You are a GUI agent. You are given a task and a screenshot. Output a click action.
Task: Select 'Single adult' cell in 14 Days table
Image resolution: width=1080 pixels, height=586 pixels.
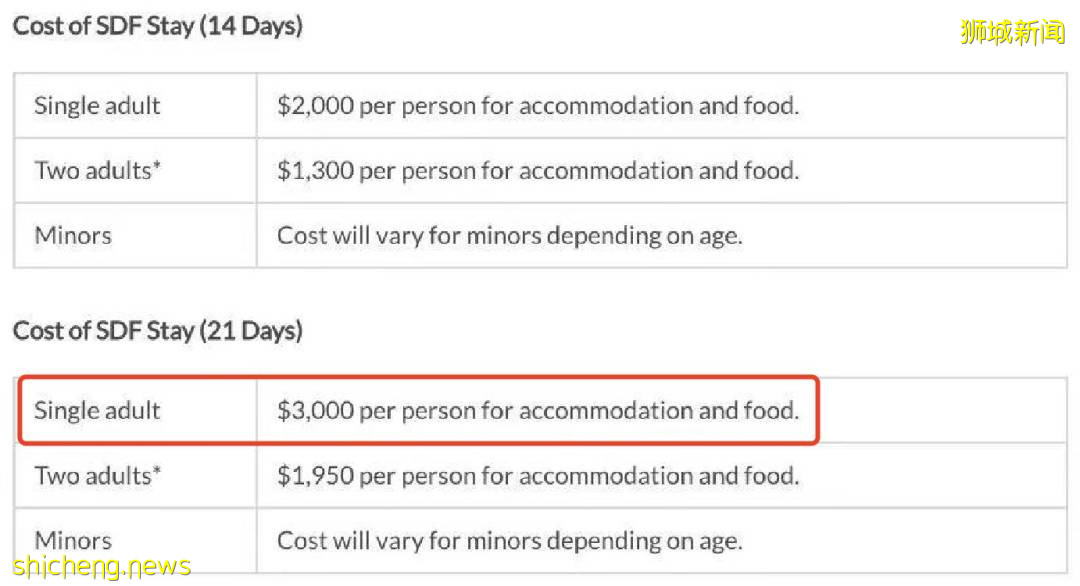[97, 106]
